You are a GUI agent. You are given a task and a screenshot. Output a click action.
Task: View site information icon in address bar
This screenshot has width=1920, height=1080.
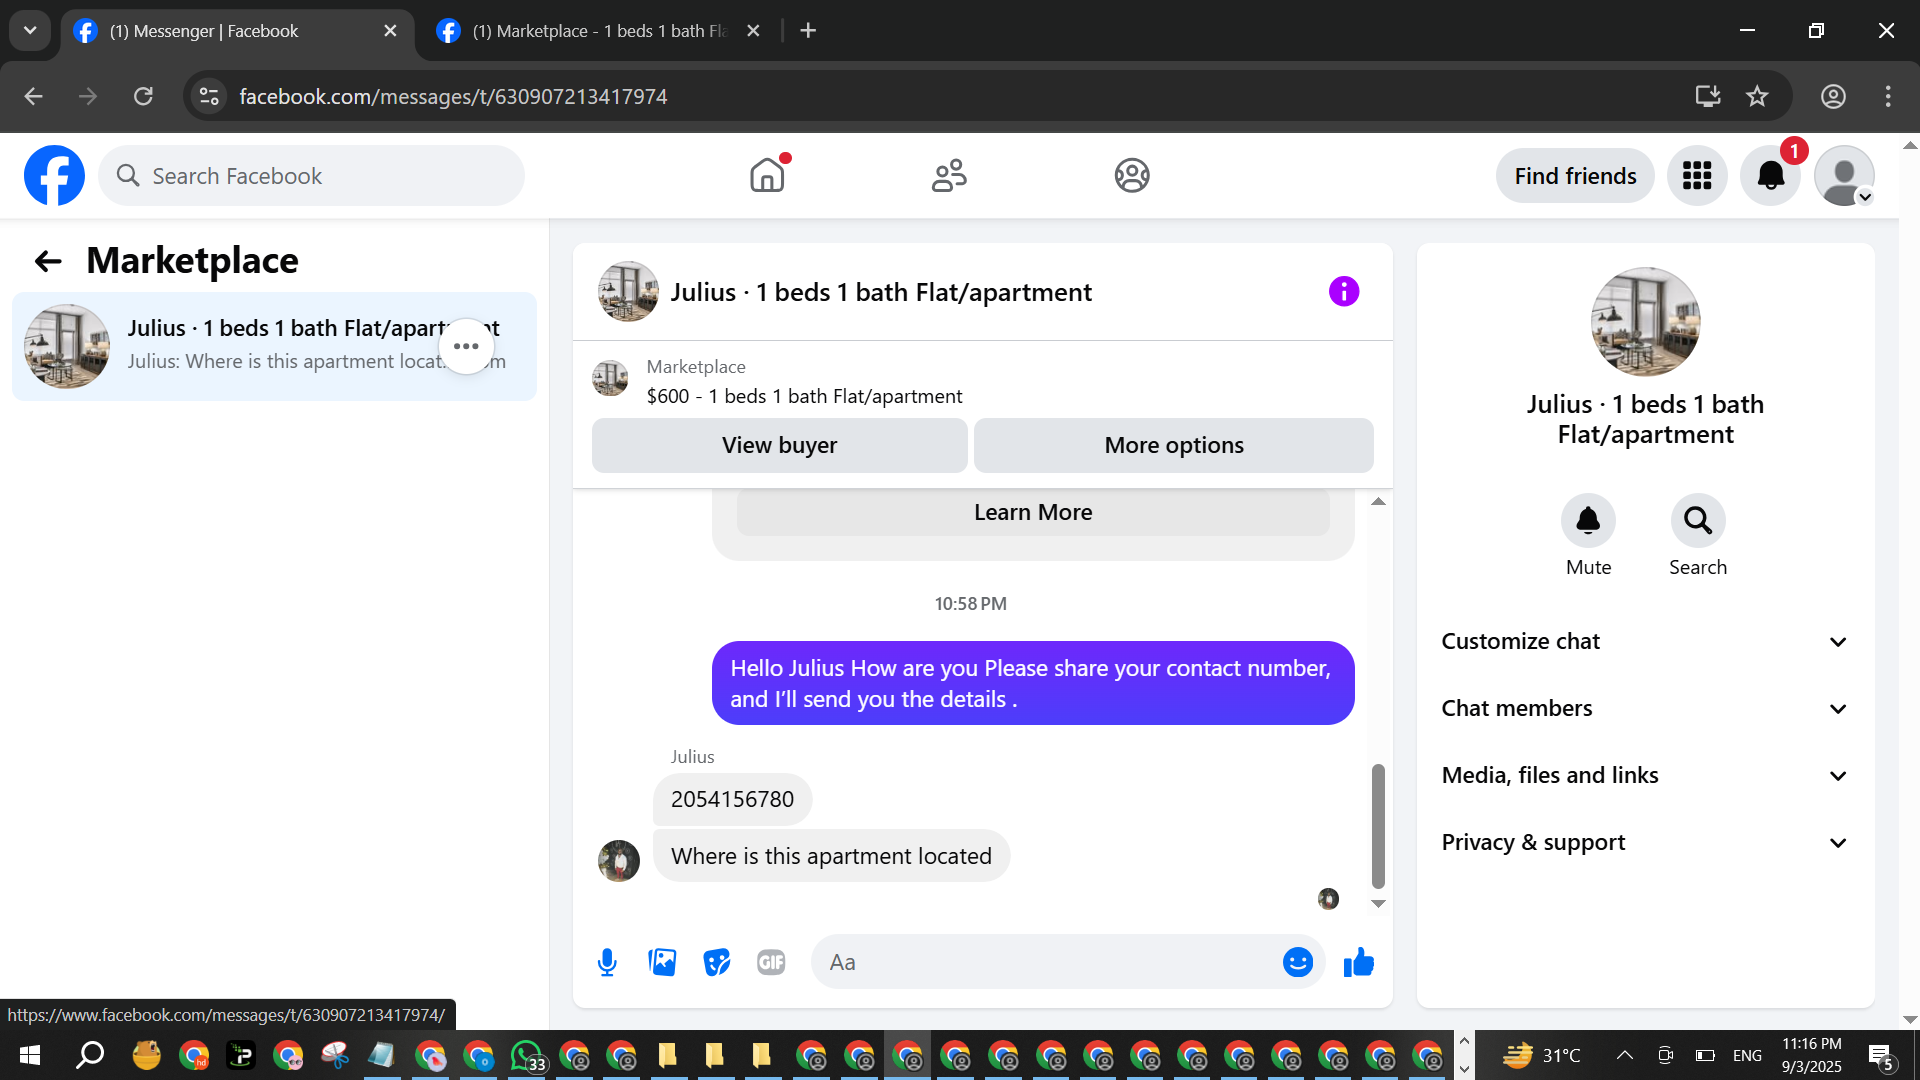(209, 96)
